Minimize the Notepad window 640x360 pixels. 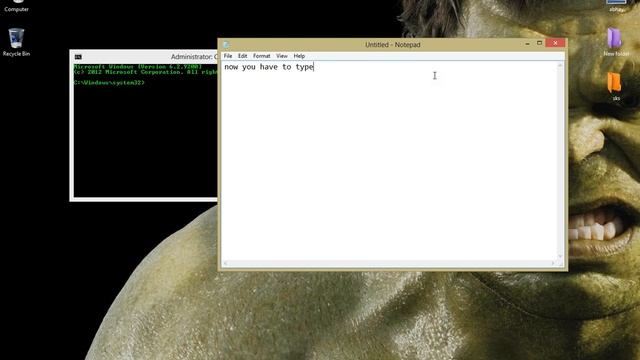[527, 43]
